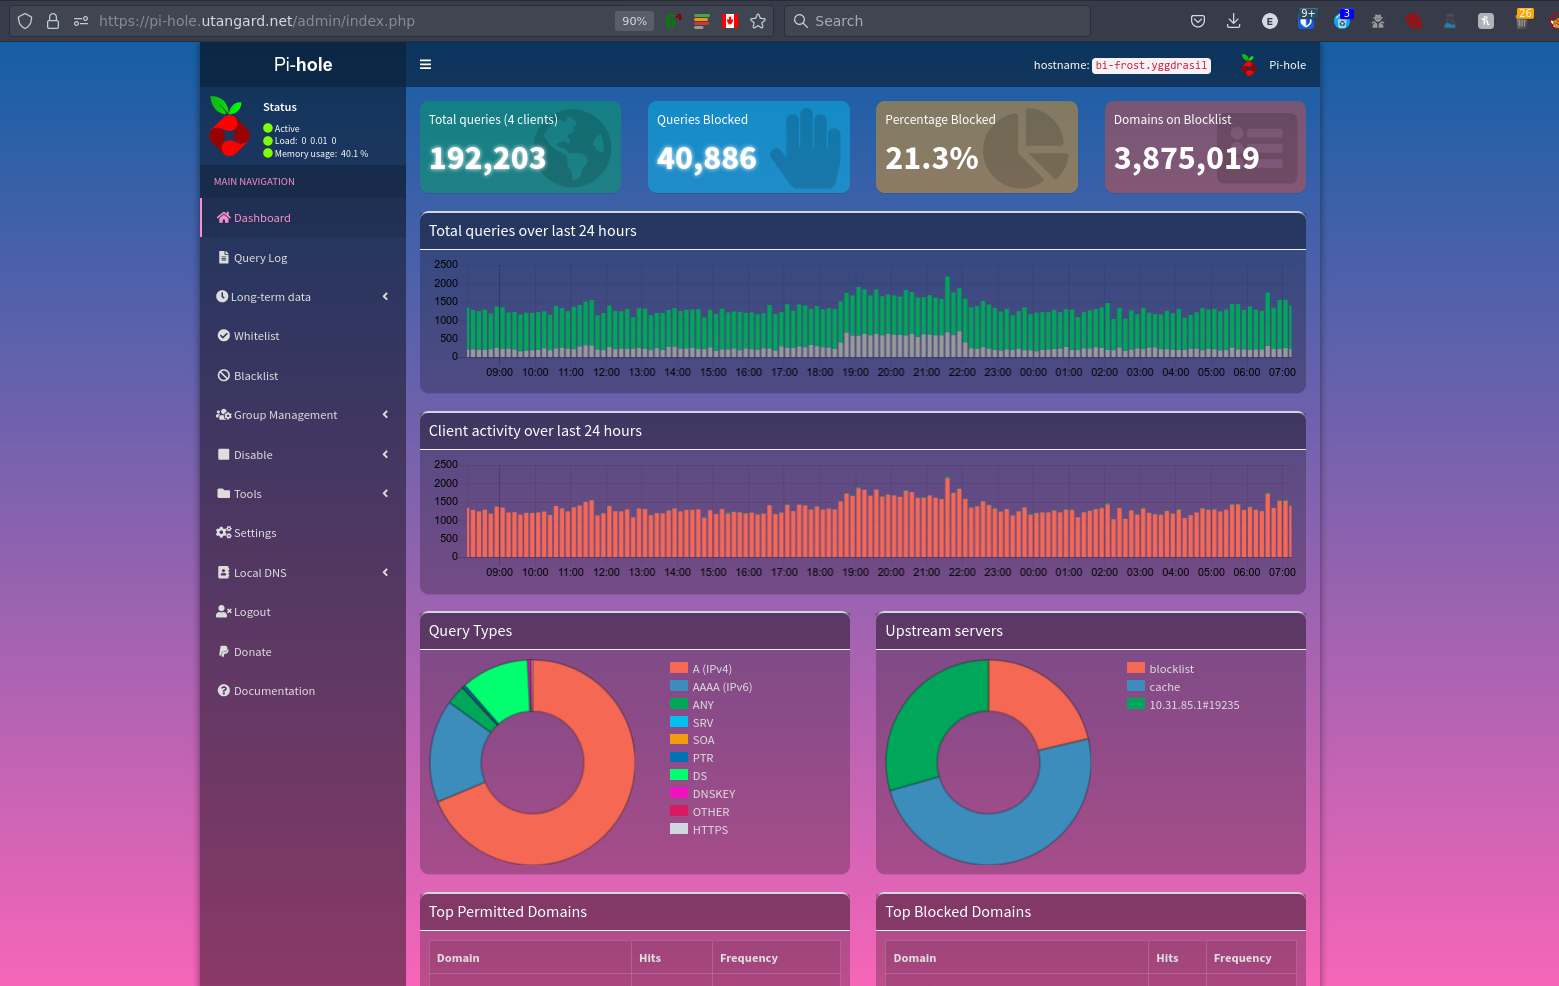Screen dimensions: 1559x986
Task: Click the Settings gears icon
Action: point(223,533)
